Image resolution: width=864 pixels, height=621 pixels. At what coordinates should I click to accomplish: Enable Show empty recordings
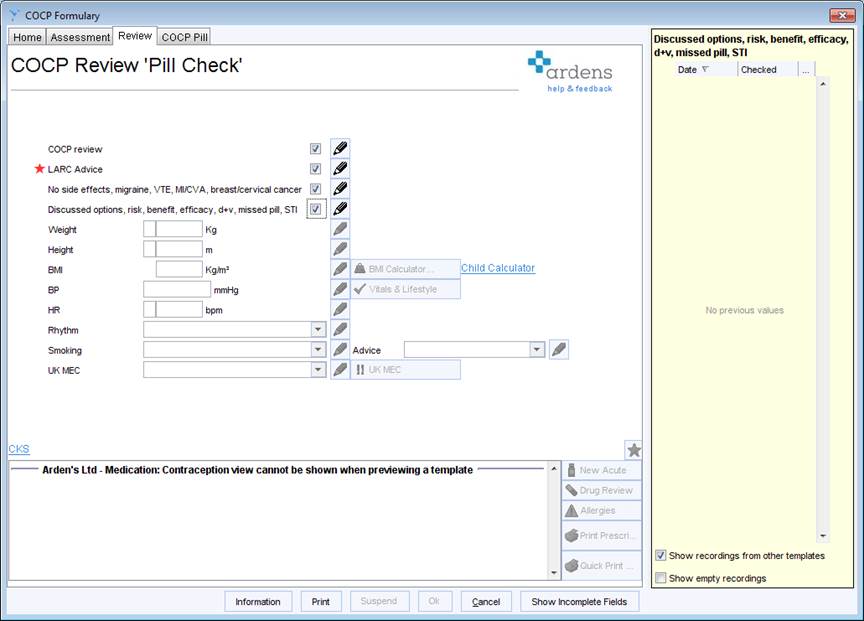[x=661, y=578]
